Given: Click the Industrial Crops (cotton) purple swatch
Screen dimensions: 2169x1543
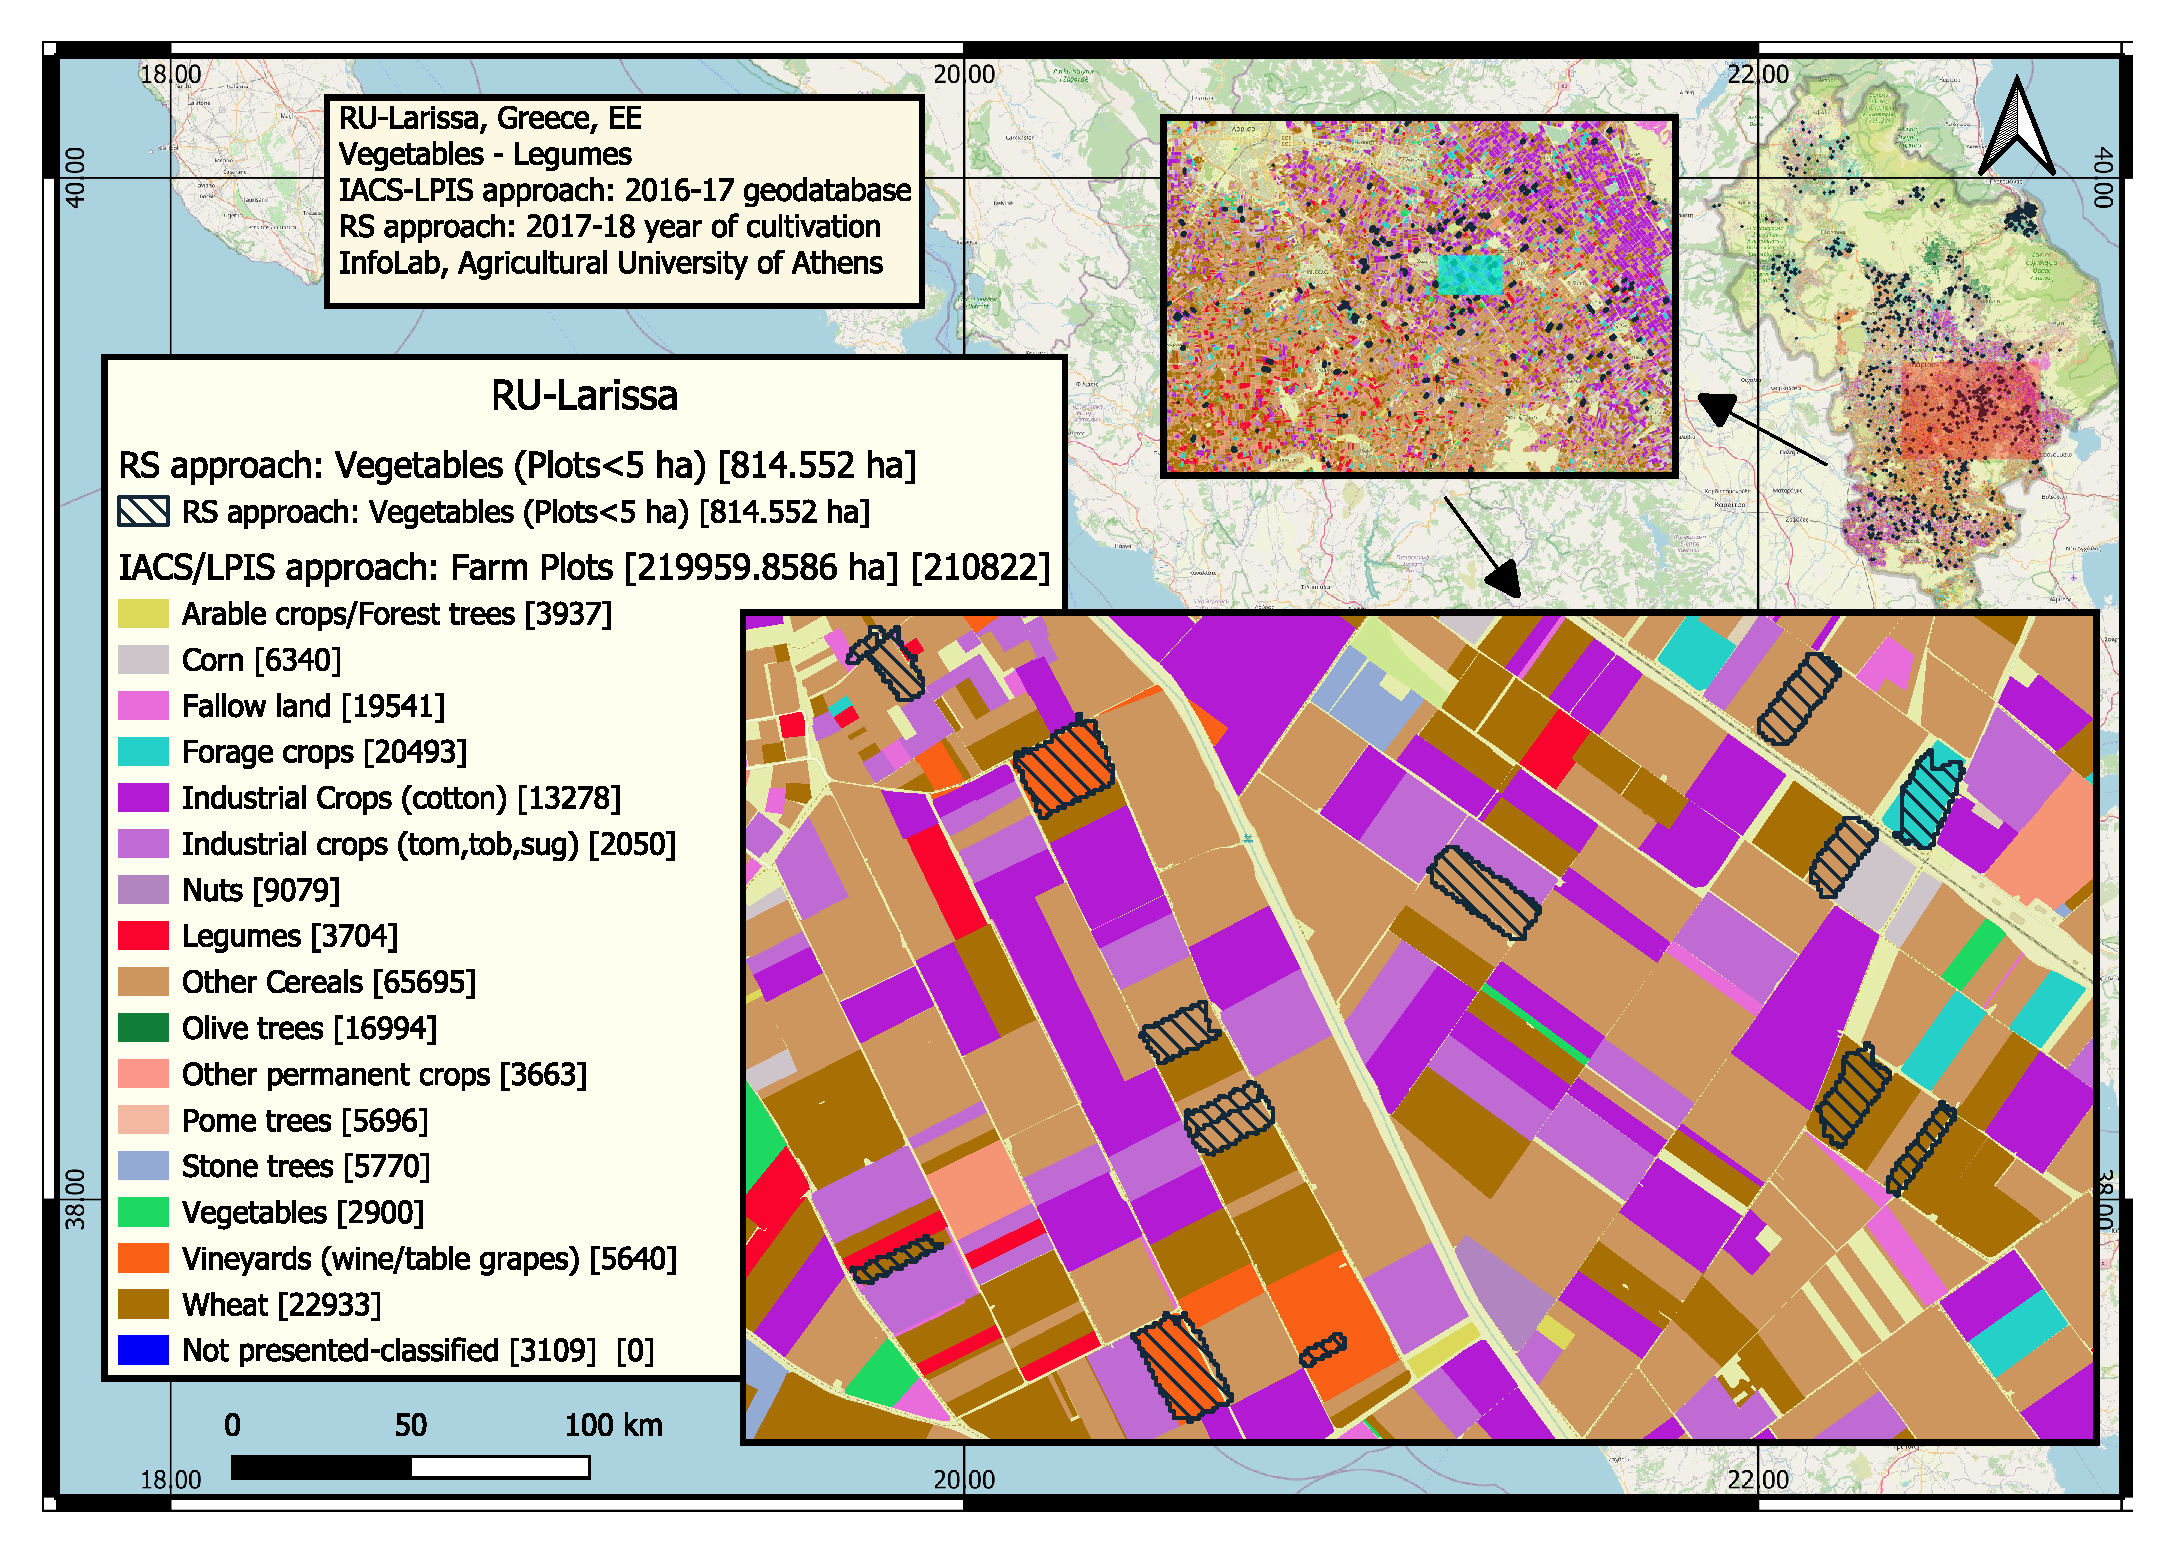Looking at the screenshot, I should coord(143,798).
